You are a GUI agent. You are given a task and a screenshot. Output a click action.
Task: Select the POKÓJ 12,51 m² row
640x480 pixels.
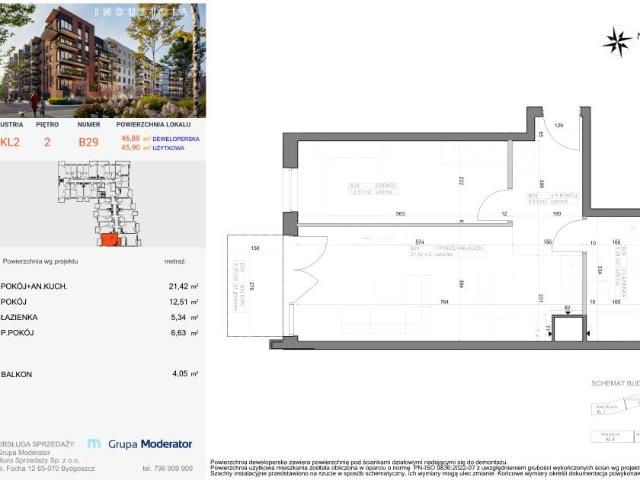(100, 298)
